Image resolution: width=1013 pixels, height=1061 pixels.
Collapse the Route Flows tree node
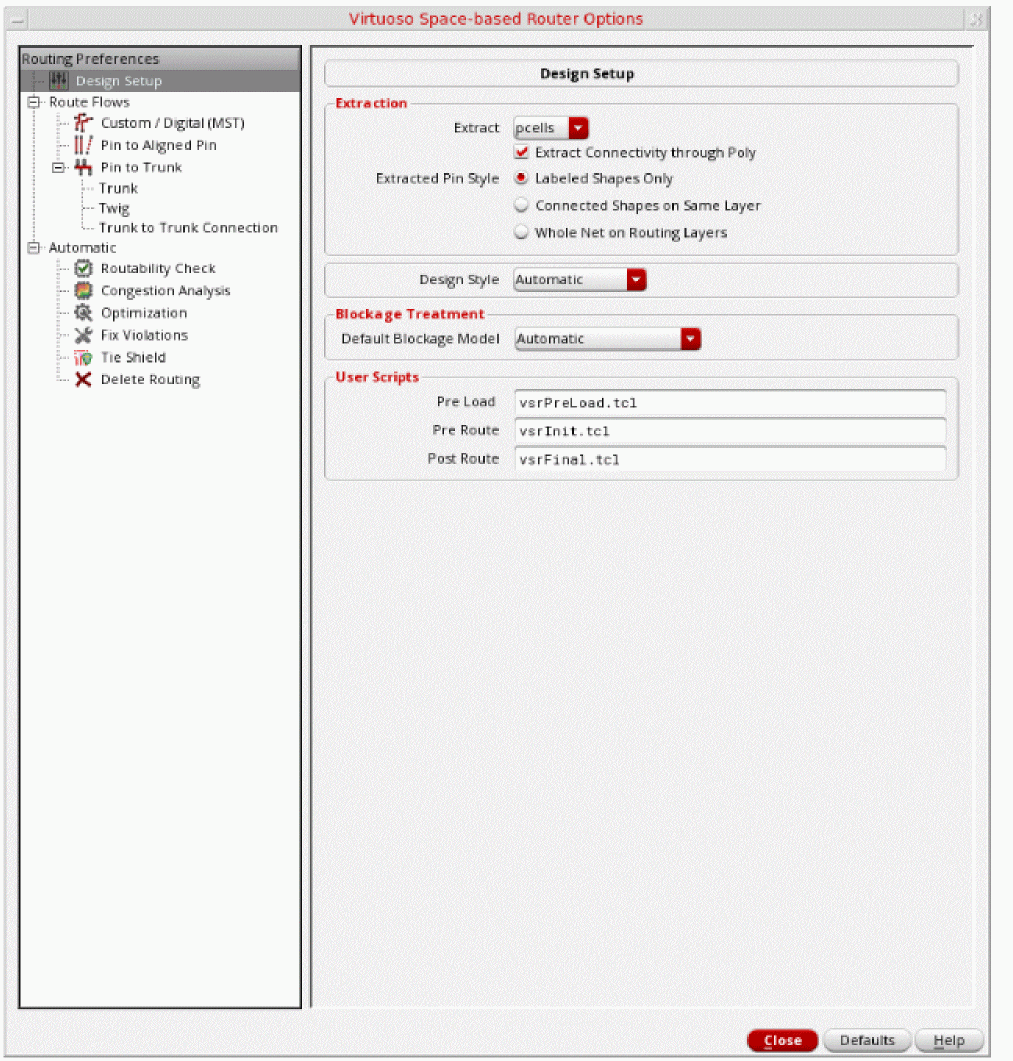click(x=33, y=102)
